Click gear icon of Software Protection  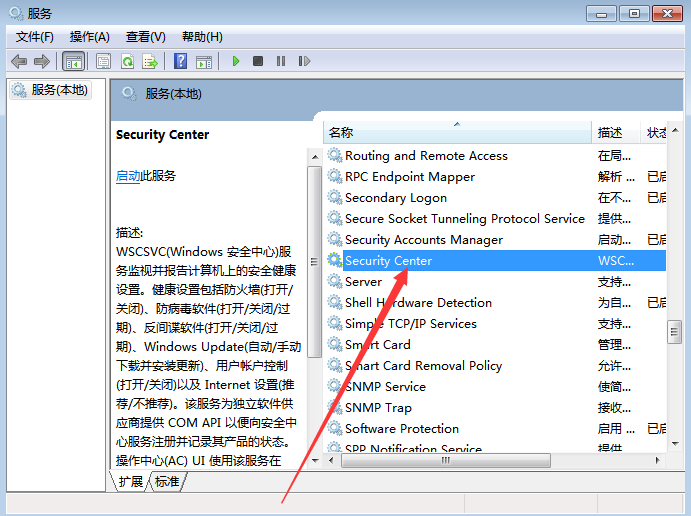tap(335, 428)
